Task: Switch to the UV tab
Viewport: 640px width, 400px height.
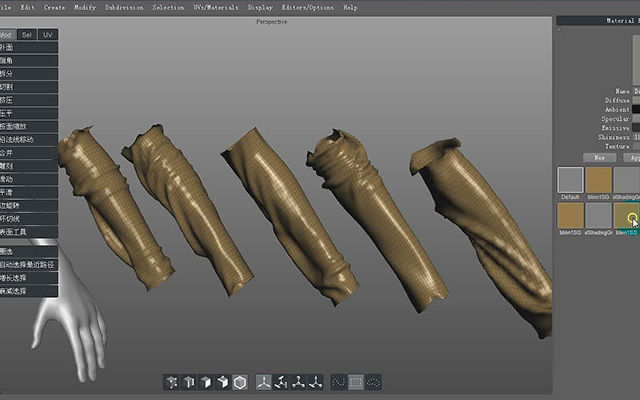Action: [x=48, y=35]
